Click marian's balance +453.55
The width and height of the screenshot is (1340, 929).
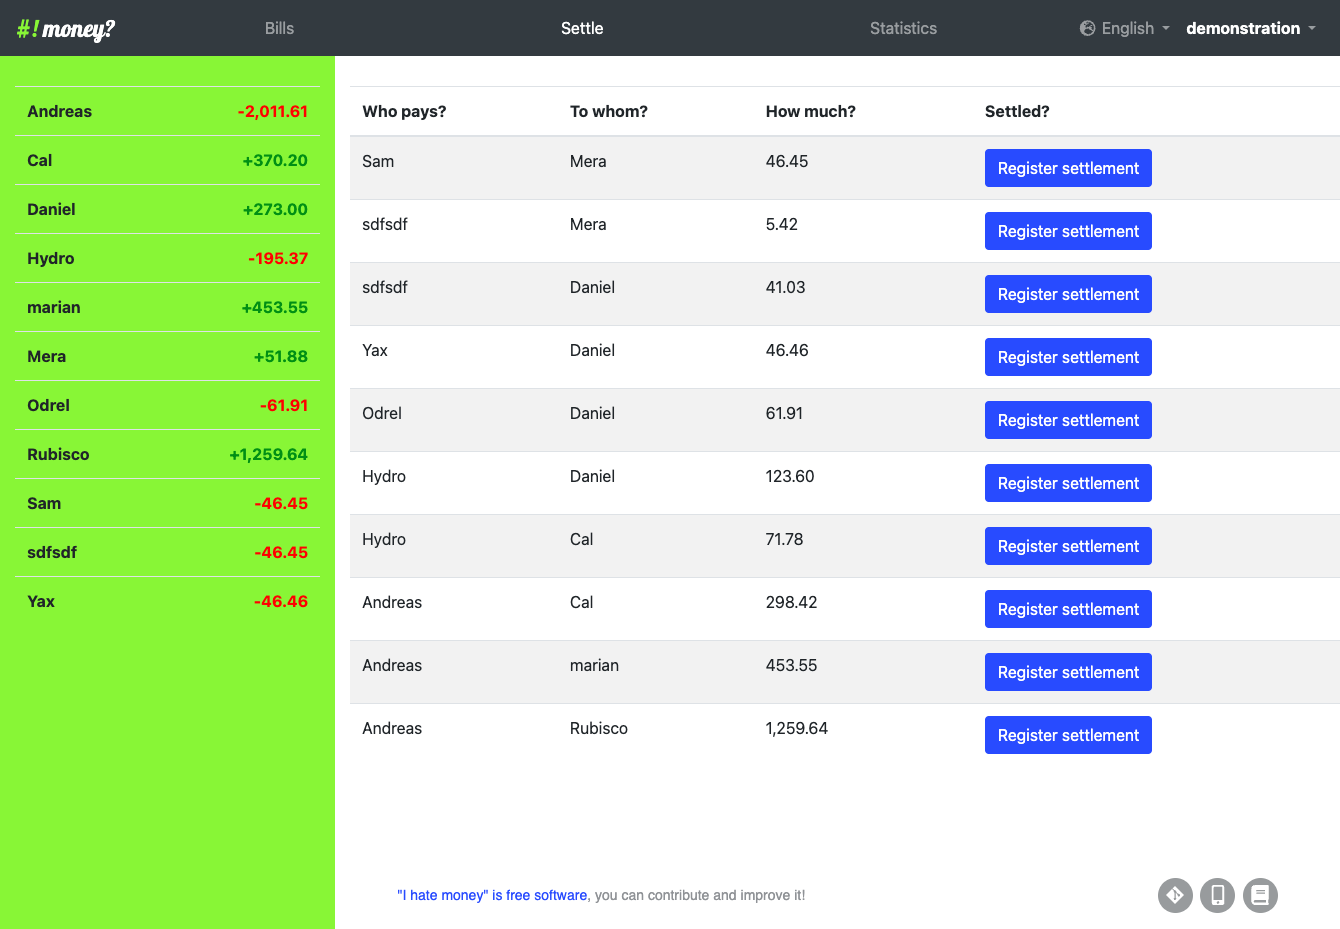[275, 307]
